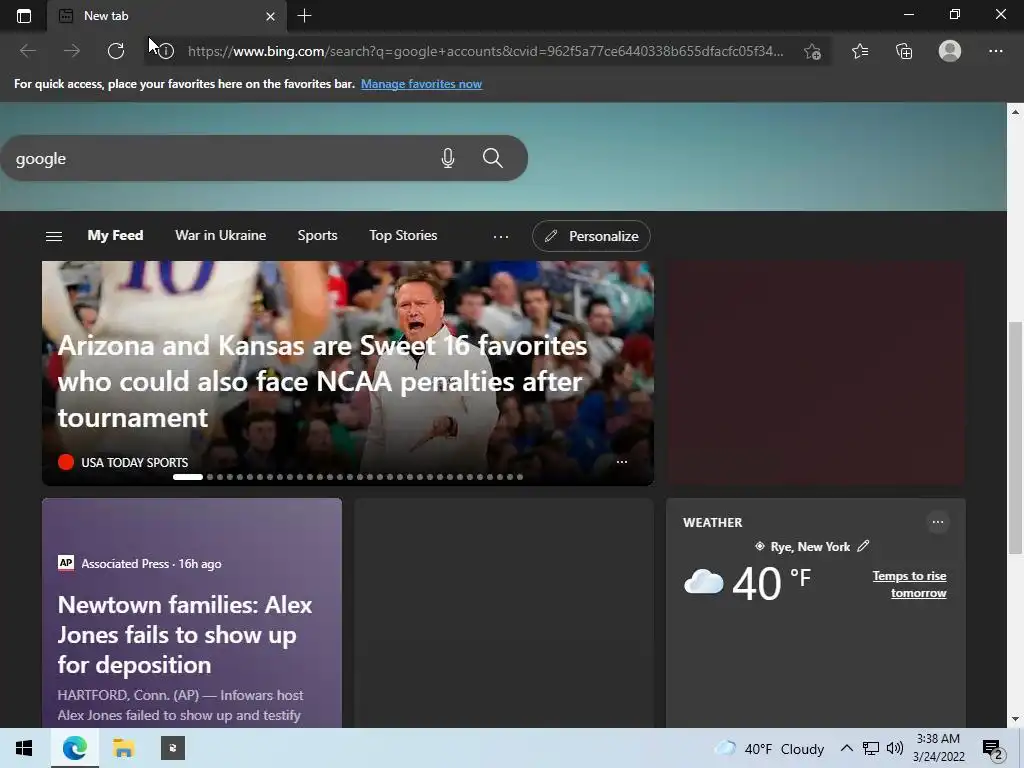The image size is (1024, 768).
Task: Start voice search with microphone icon
Action: (x=447, y=158)
